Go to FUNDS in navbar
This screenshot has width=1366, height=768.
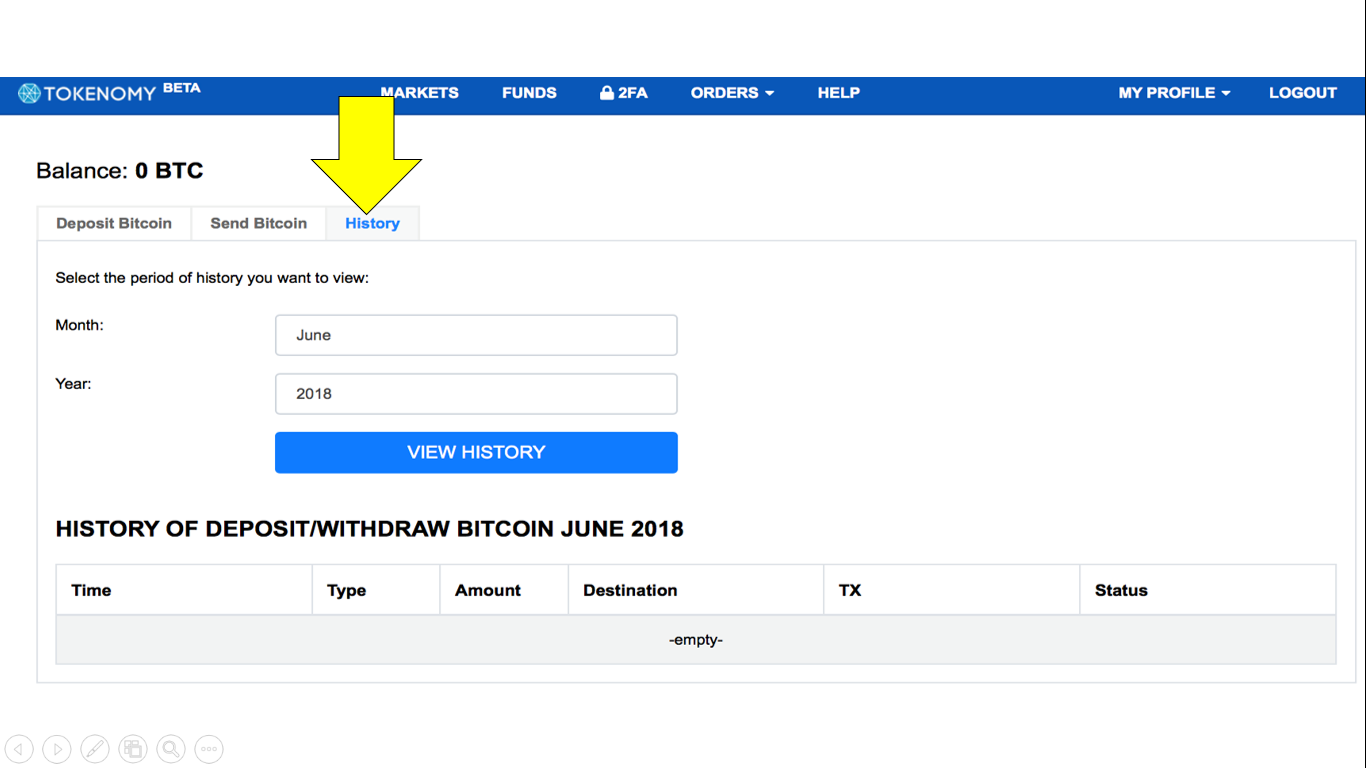(x=529, y=92)
